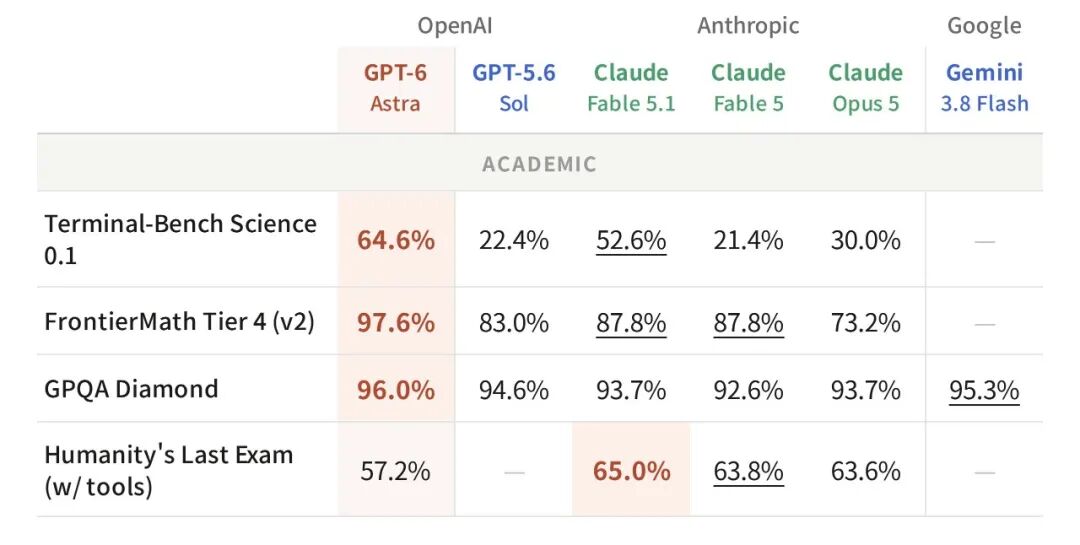Open the underlined 95.3% Gemini score
Screen dimensions: 1080x545
pos(984,391)
